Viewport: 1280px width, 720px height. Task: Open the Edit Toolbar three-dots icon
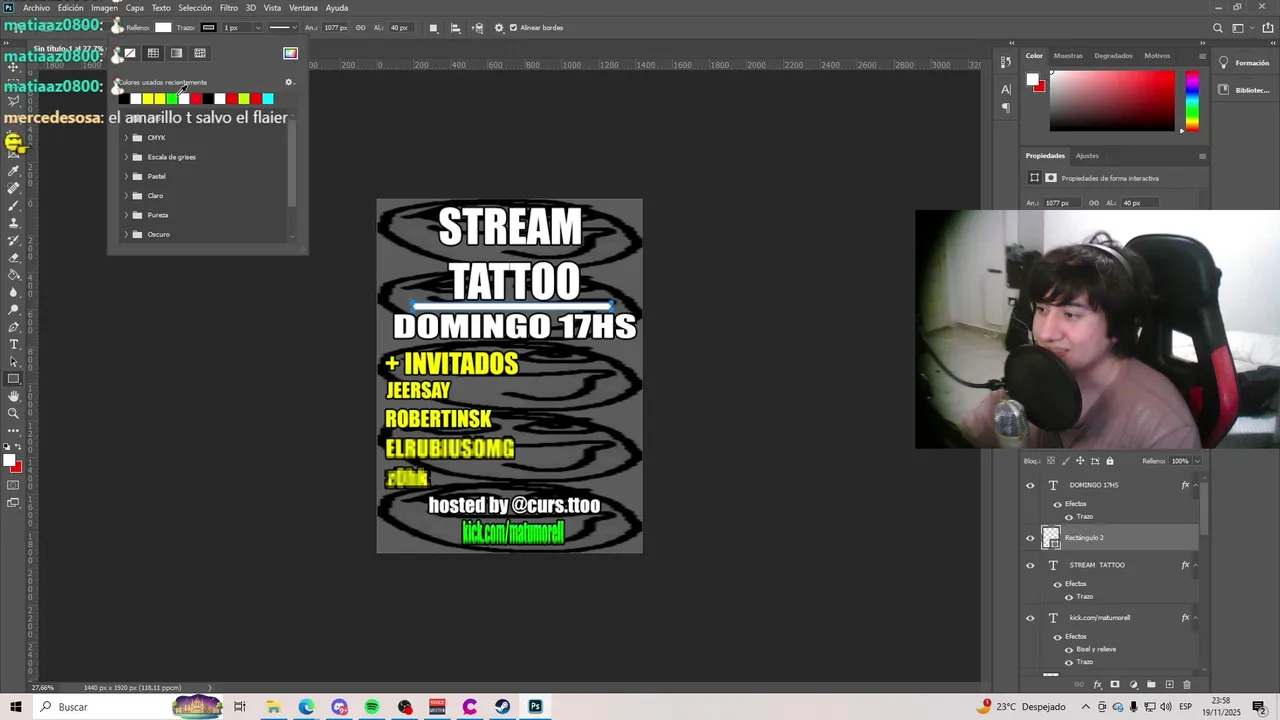coord(14,431)
